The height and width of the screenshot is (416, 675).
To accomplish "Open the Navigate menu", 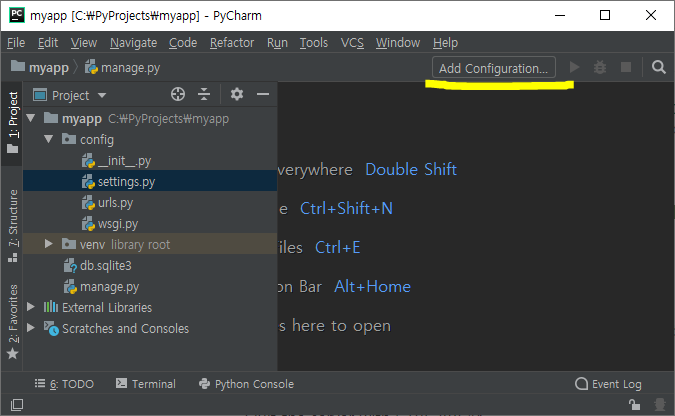I will pos(133,43).
